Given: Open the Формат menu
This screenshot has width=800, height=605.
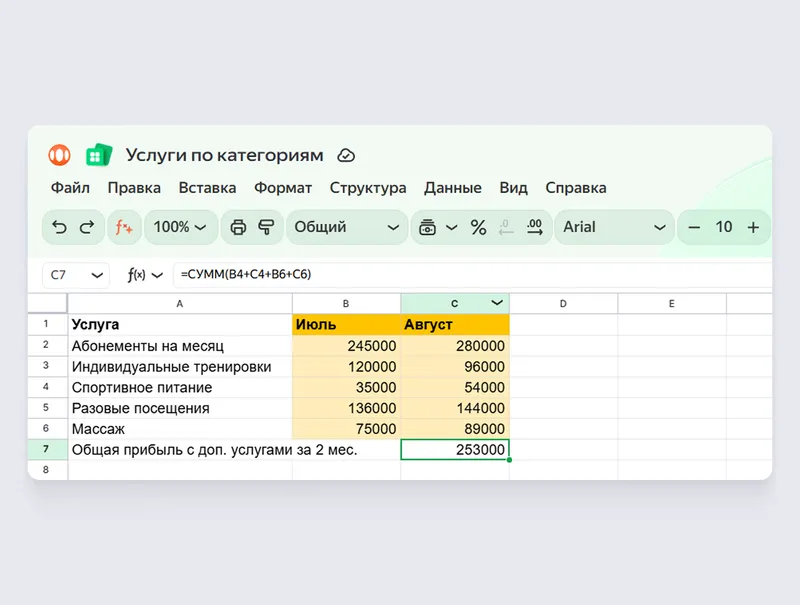Looking at the screenshot, I should click(x=283, y=188).
